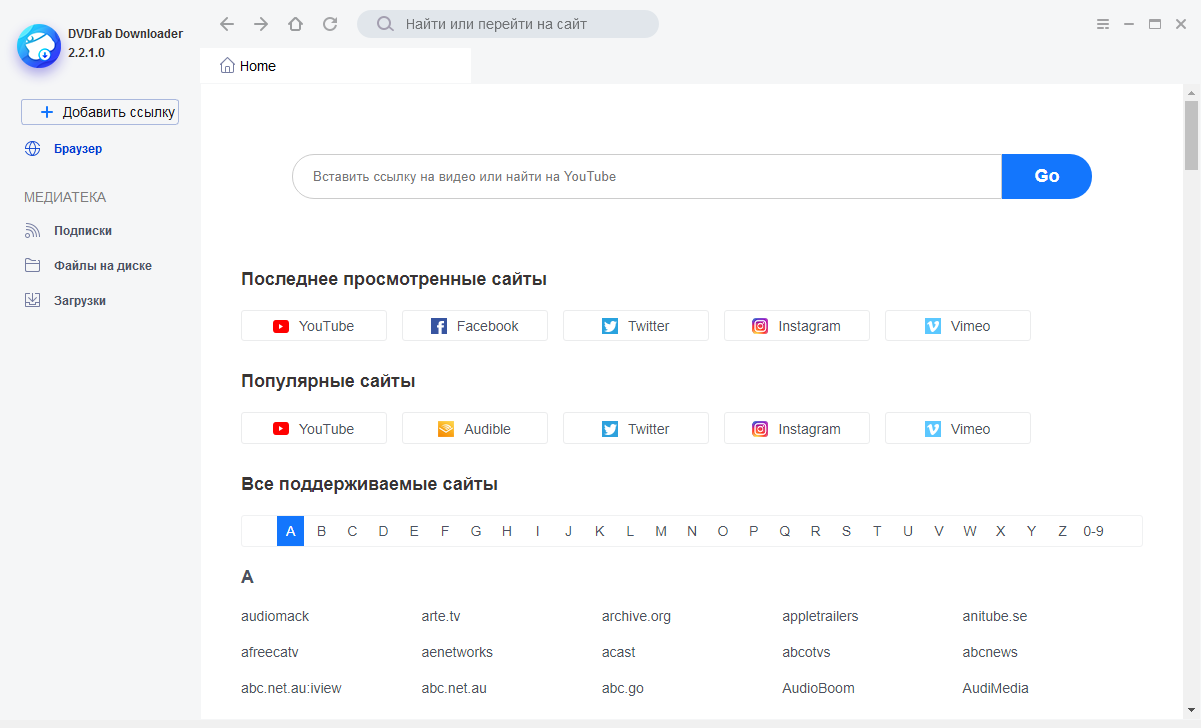
Task: Open the abc.net.au site link
Action: pos(454,688)
